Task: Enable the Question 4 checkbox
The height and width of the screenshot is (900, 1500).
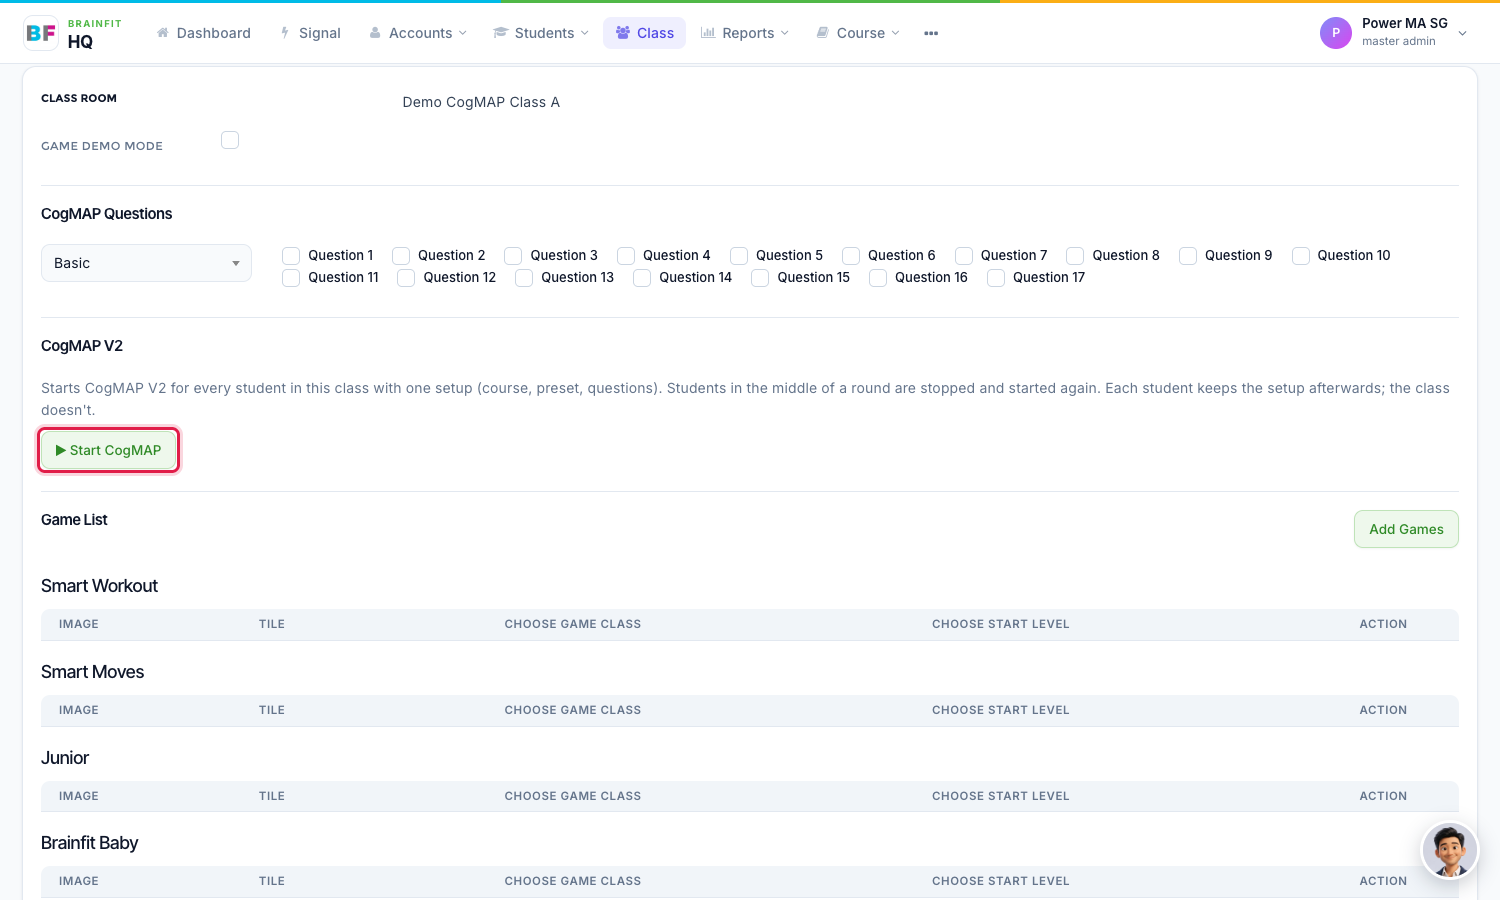Action: pyautogui.click(x=626, y=256)
